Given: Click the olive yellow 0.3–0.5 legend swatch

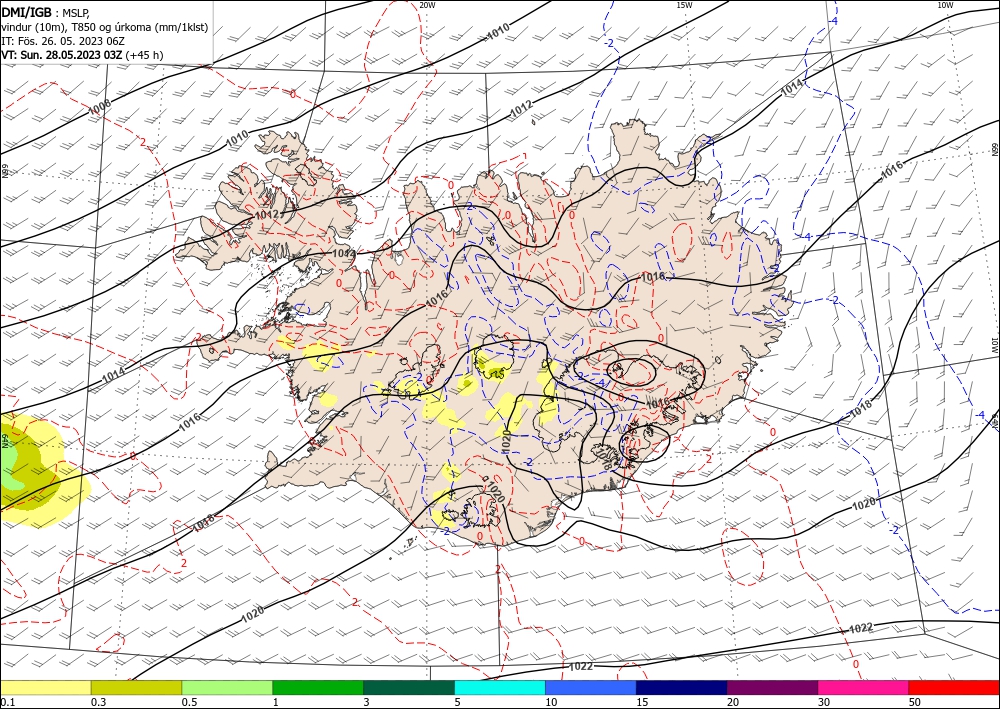Looking at the screenshot, I should (136, 687).
